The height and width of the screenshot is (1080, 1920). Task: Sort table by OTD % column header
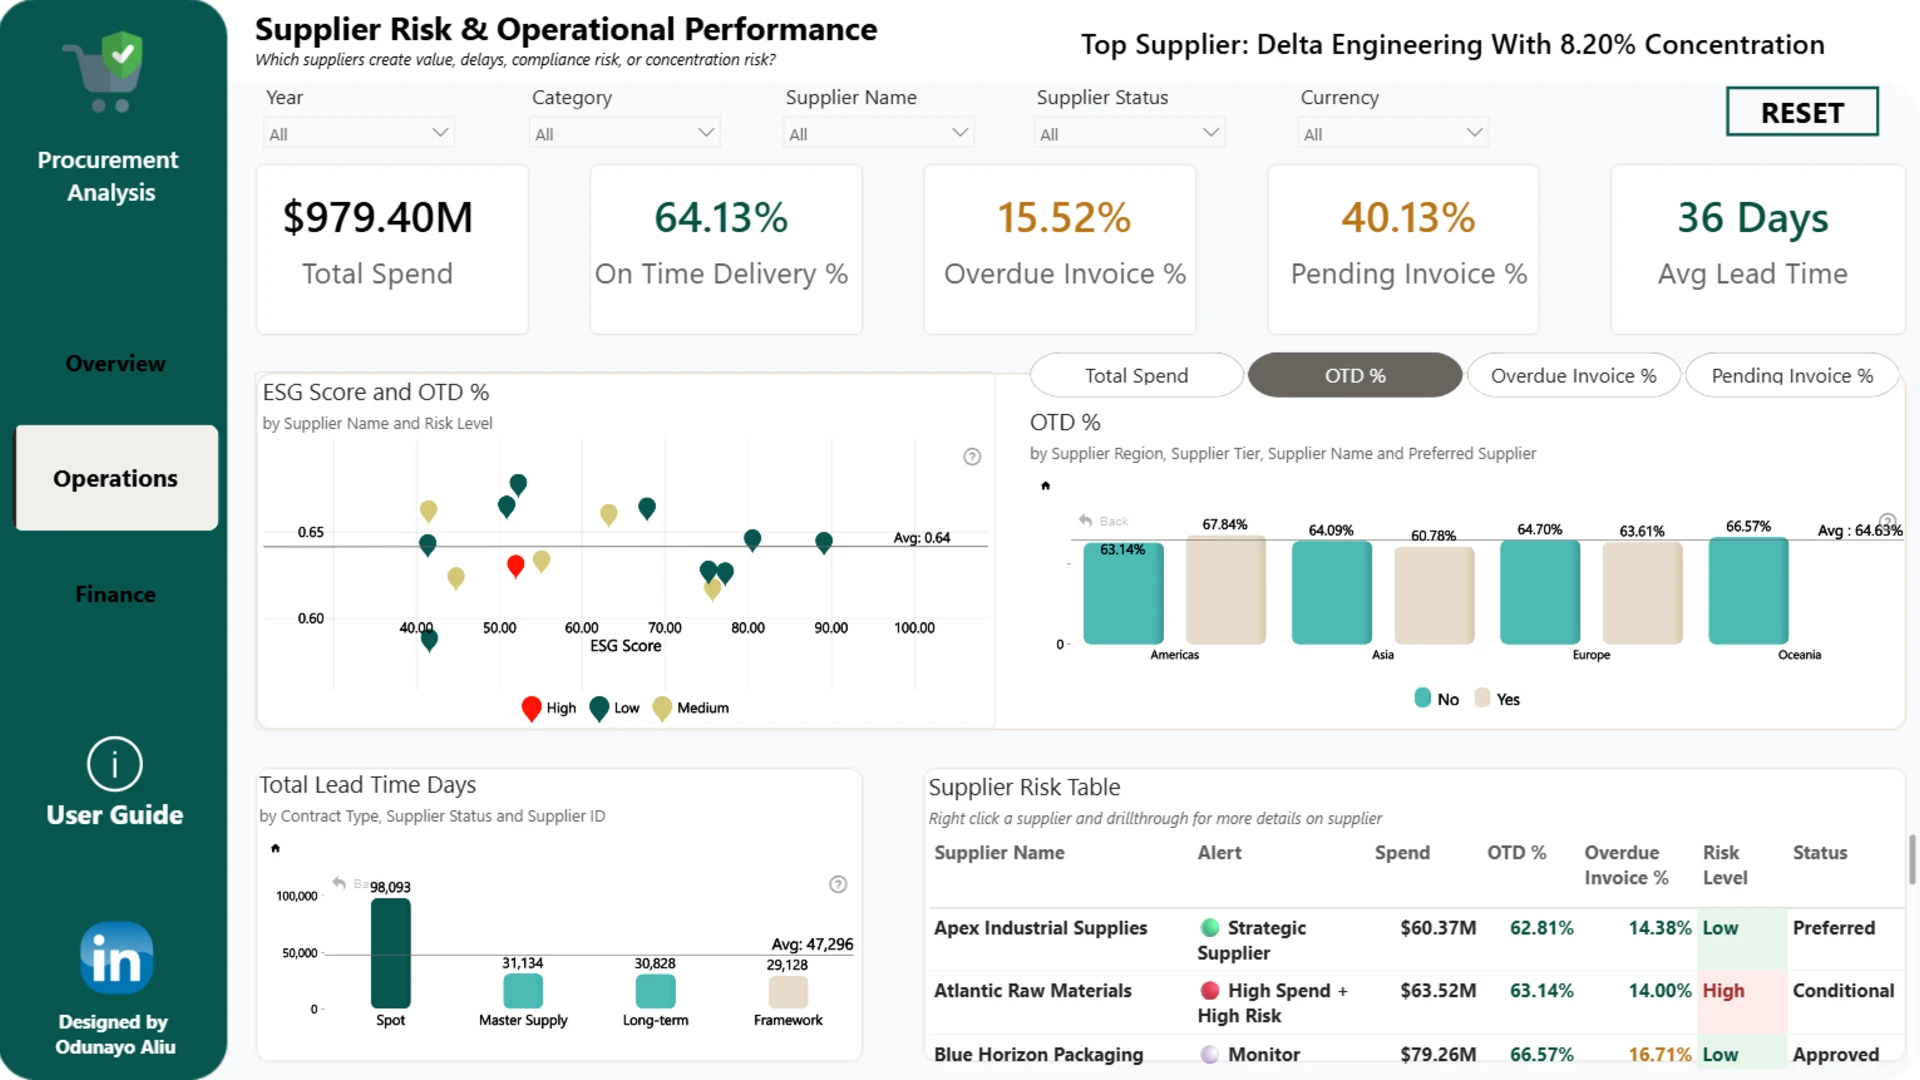(x=1516, y=853)
